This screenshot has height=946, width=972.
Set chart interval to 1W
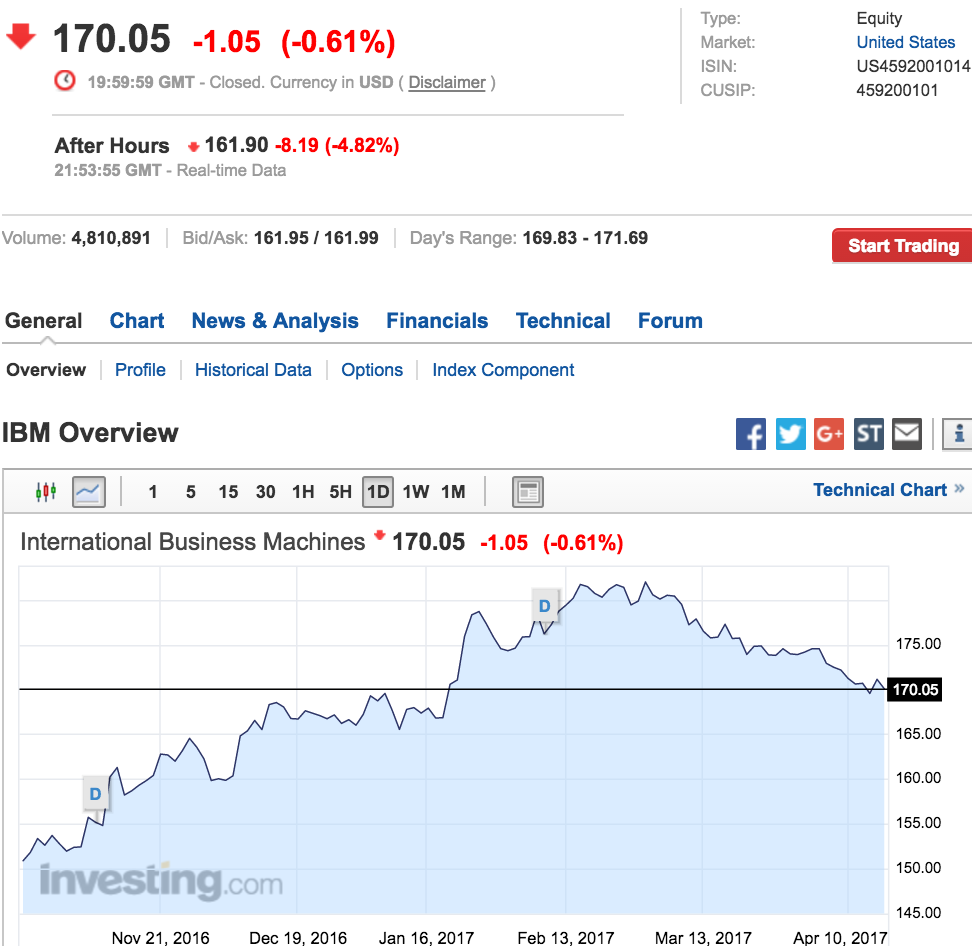point(415,491)
